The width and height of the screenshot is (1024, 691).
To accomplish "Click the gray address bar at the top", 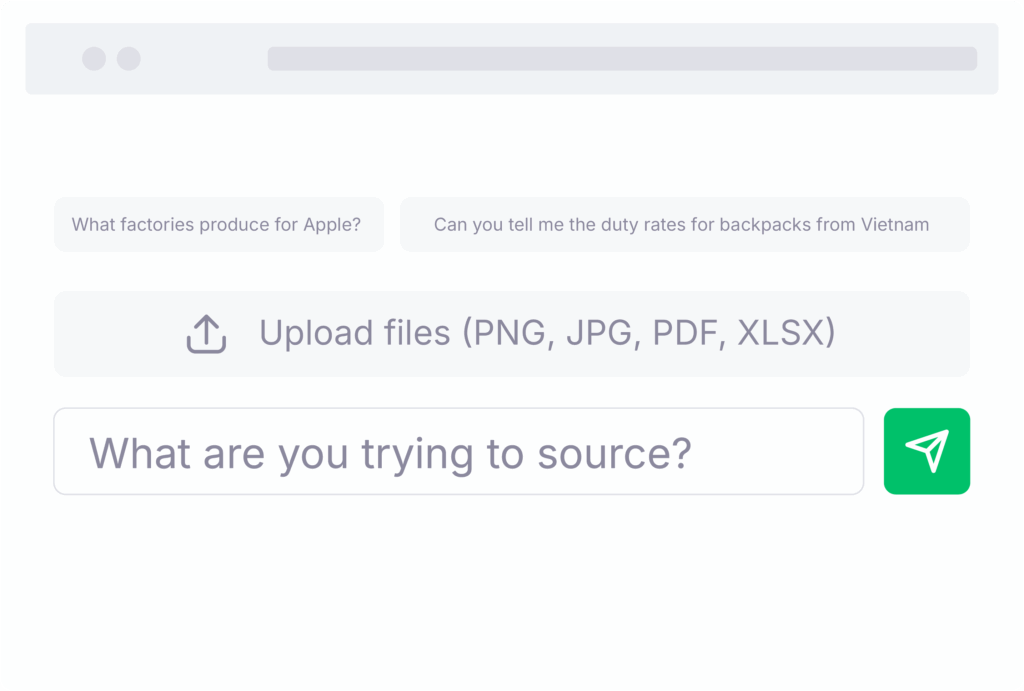I will [621, 59].
